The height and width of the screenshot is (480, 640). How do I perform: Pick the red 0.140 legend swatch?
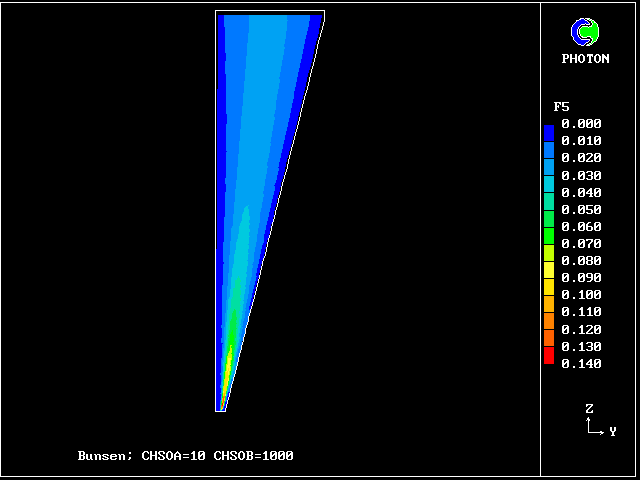[x=548, y=358]
